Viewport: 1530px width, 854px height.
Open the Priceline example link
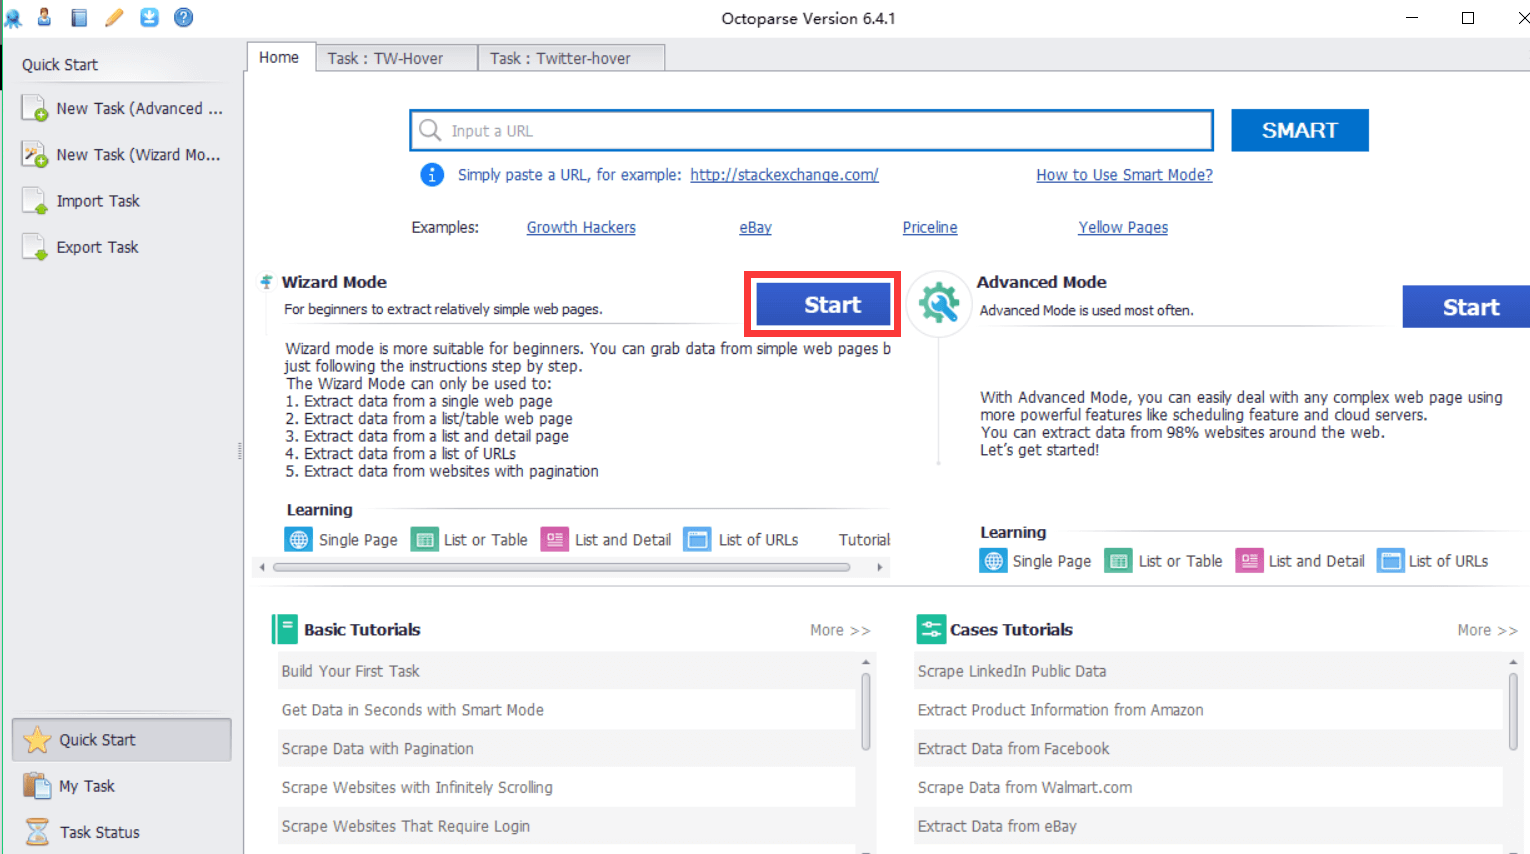click(930, 227)
